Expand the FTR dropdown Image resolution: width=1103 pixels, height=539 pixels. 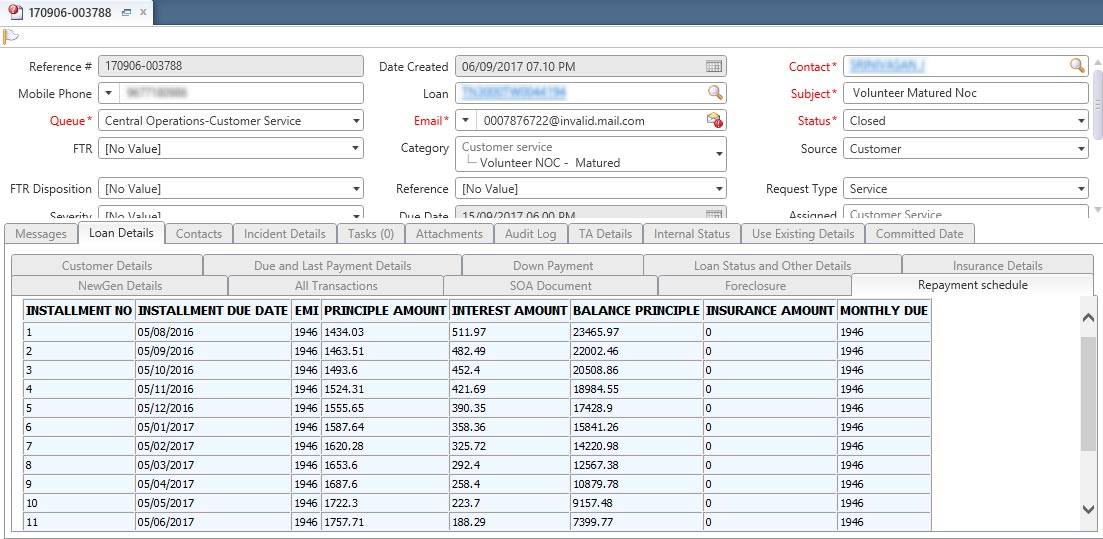[x=355, y=148]
